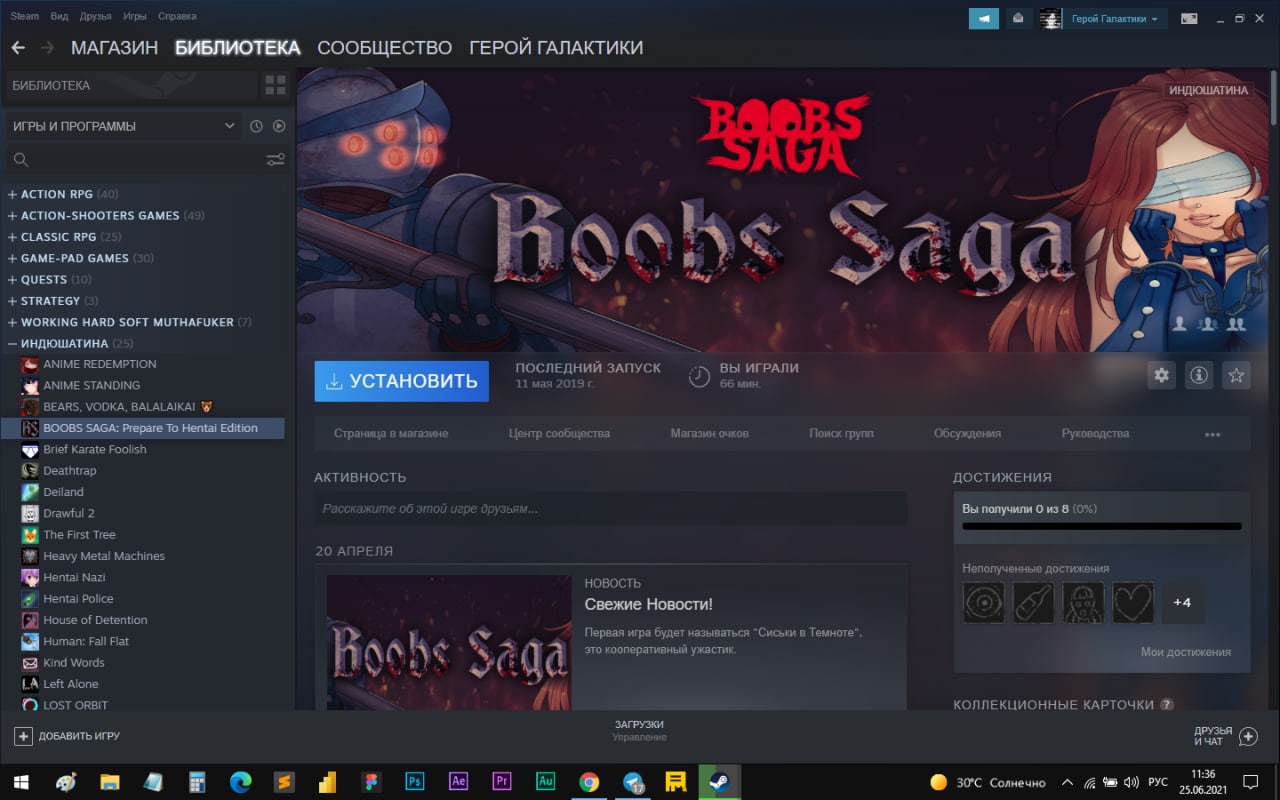Image resolution: width=1280 pixels, height=800 pixels.
Task: Add game to favorites star icon
Action: click(x=1237, y=375)
